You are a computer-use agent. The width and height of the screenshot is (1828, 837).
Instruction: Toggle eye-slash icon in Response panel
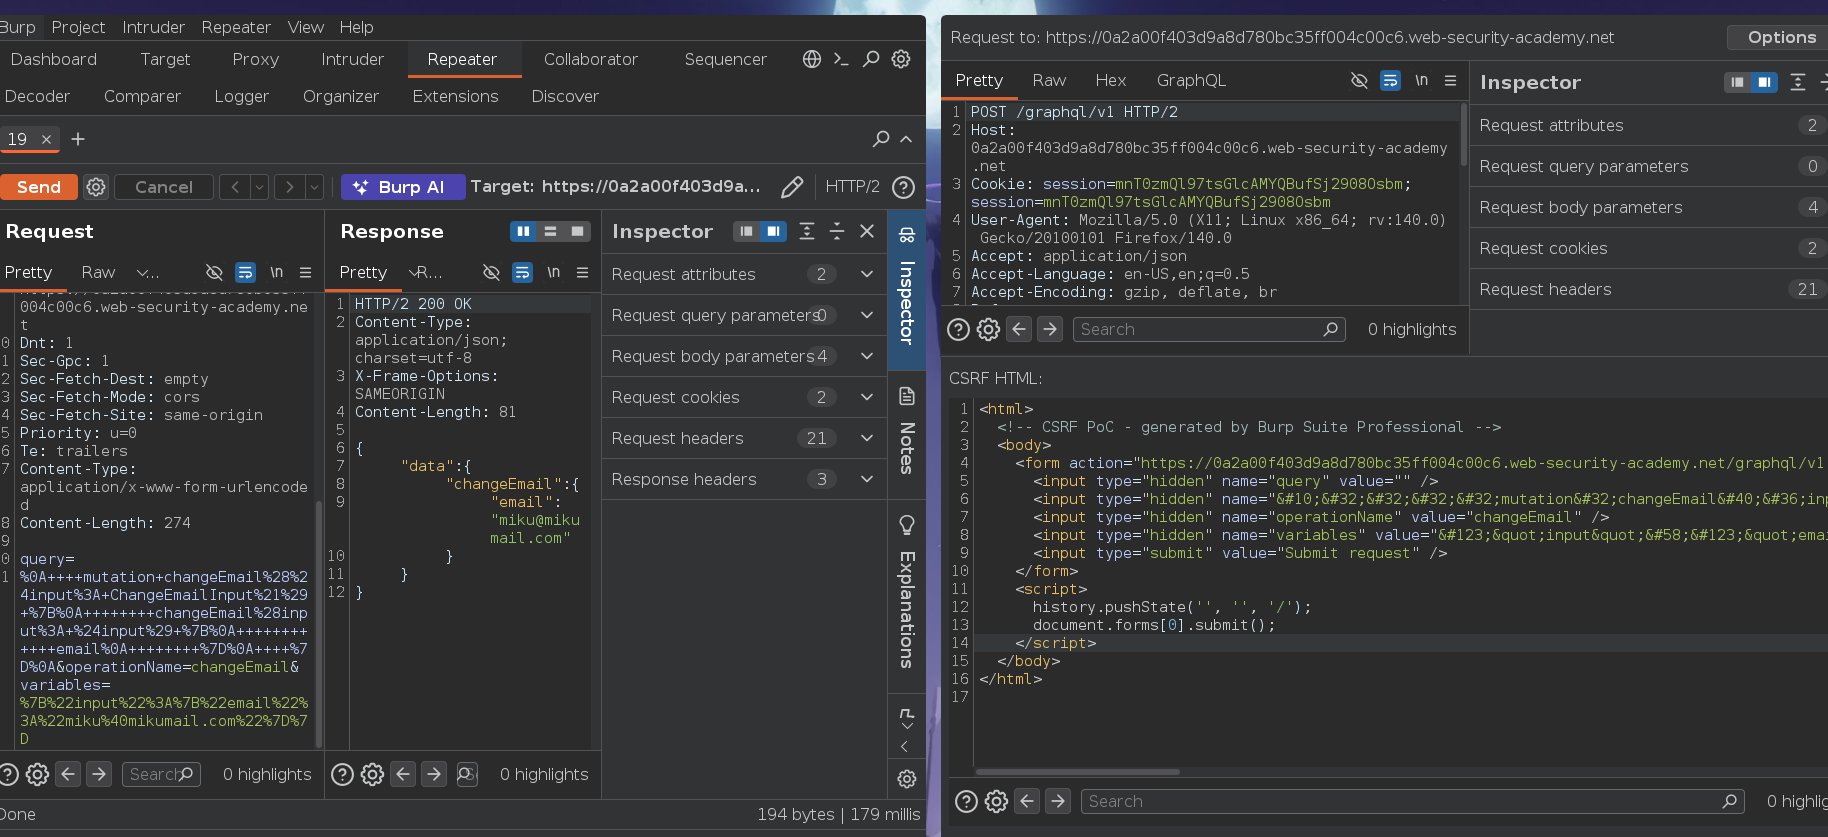click(x=491, y=272)
